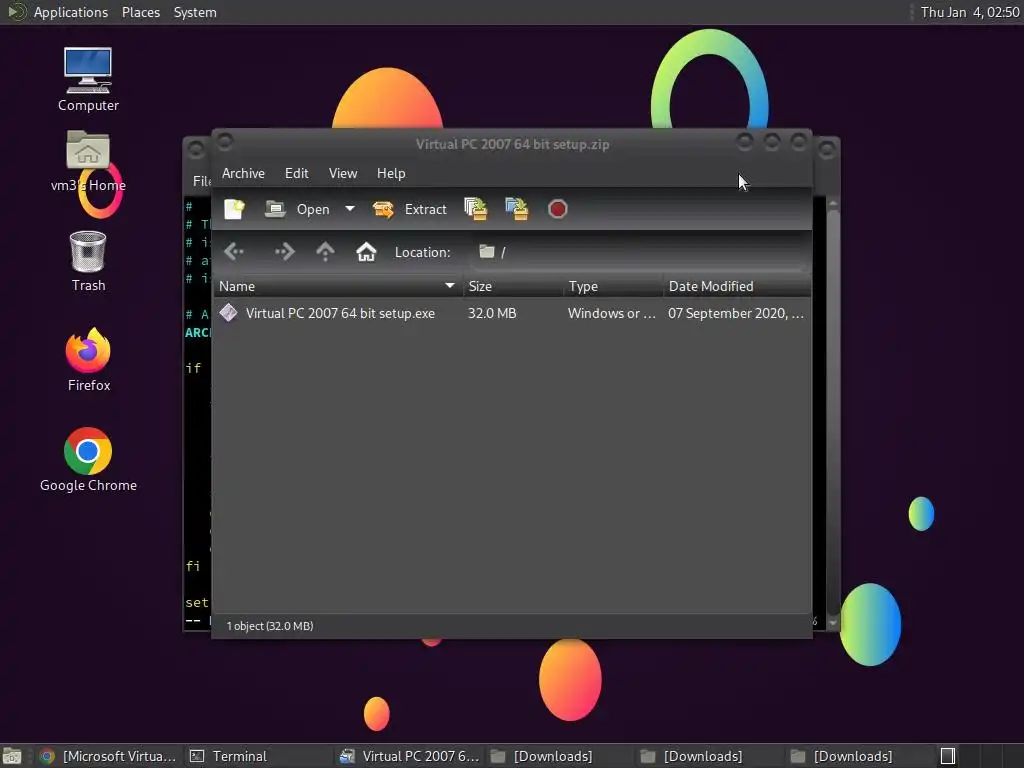Close the archive manager window
The height and width of the screenshot is (768, 1024).
coord(799,142)
